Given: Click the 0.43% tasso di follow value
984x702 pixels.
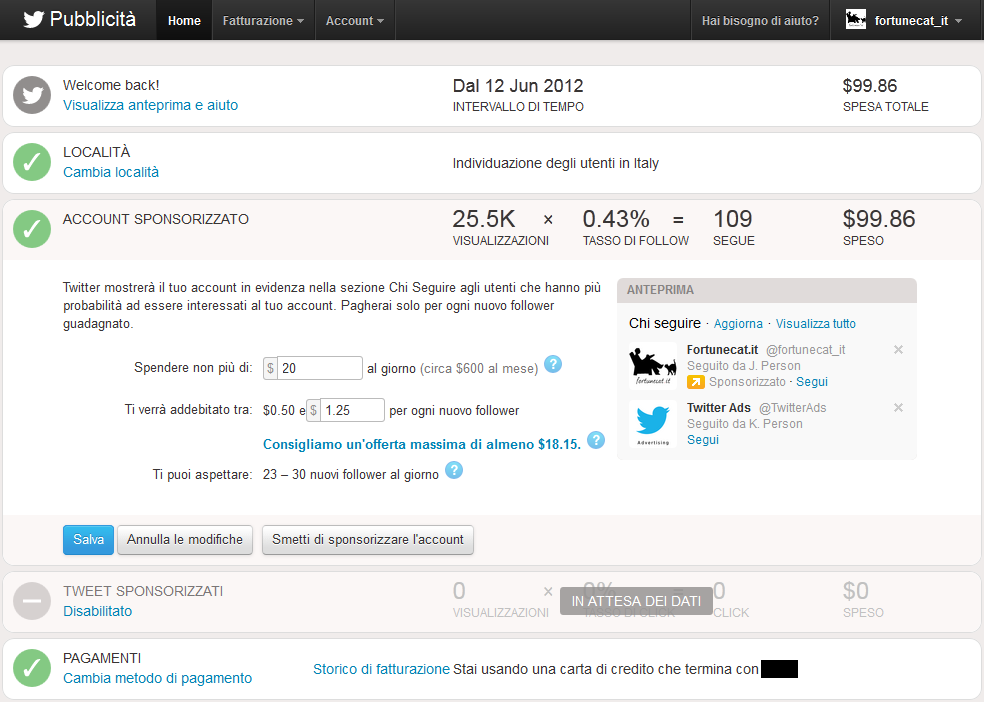Looking at the screenshot, I should (616, 219).
